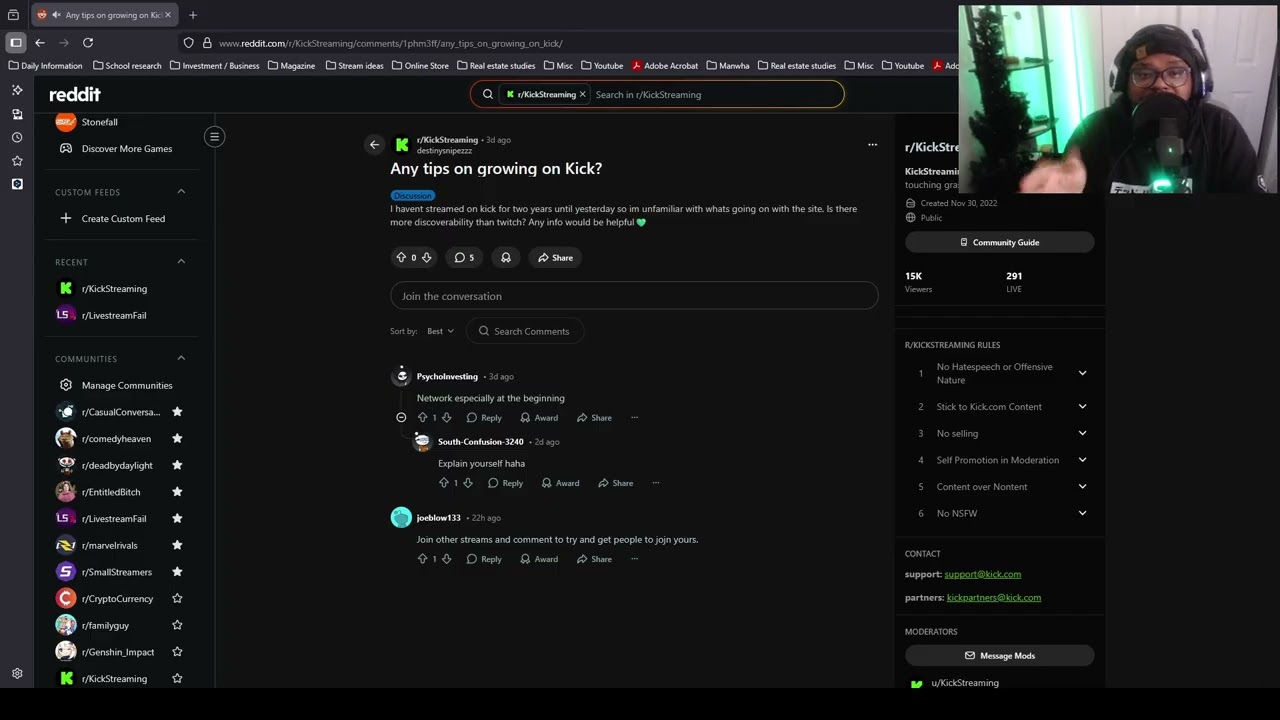Expand rule 2 Stick to Kick.com Content
Screen dimensions: 1280x720
tap(1082, 407)
